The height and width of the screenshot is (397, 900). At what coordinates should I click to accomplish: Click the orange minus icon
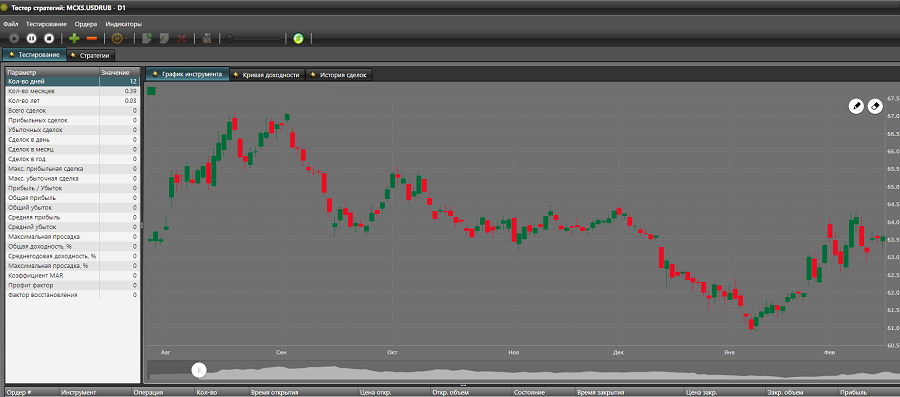pyautogui.click(x=92, y=38)
